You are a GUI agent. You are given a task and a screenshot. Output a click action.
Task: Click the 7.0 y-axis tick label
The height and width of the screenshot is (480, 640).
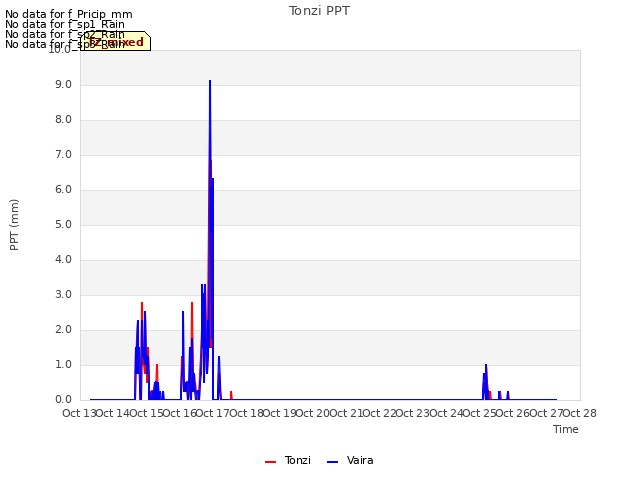(63, 155)
